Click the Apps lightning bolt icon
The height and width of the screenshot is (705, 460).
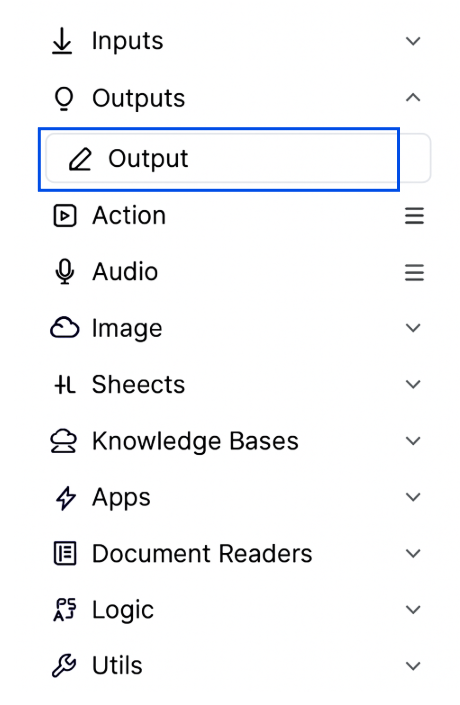click(x=66, y=498)
